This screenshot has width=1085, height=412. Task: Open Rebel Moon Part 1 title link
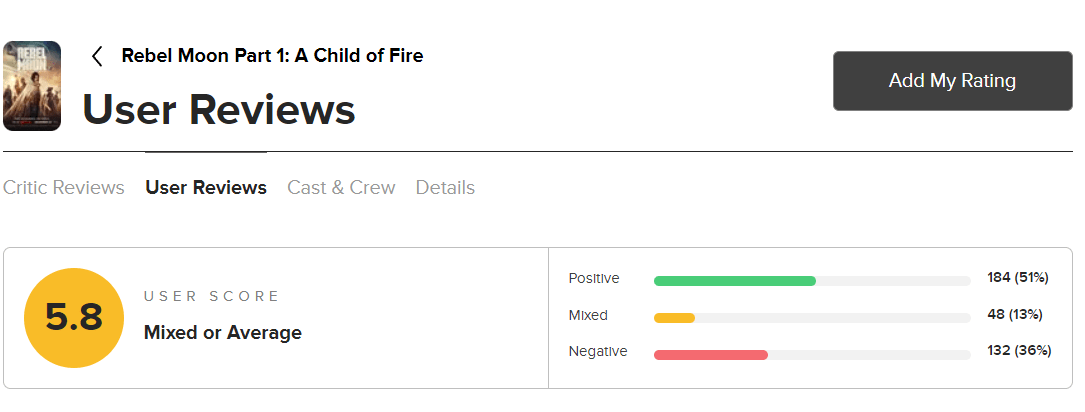272,56
